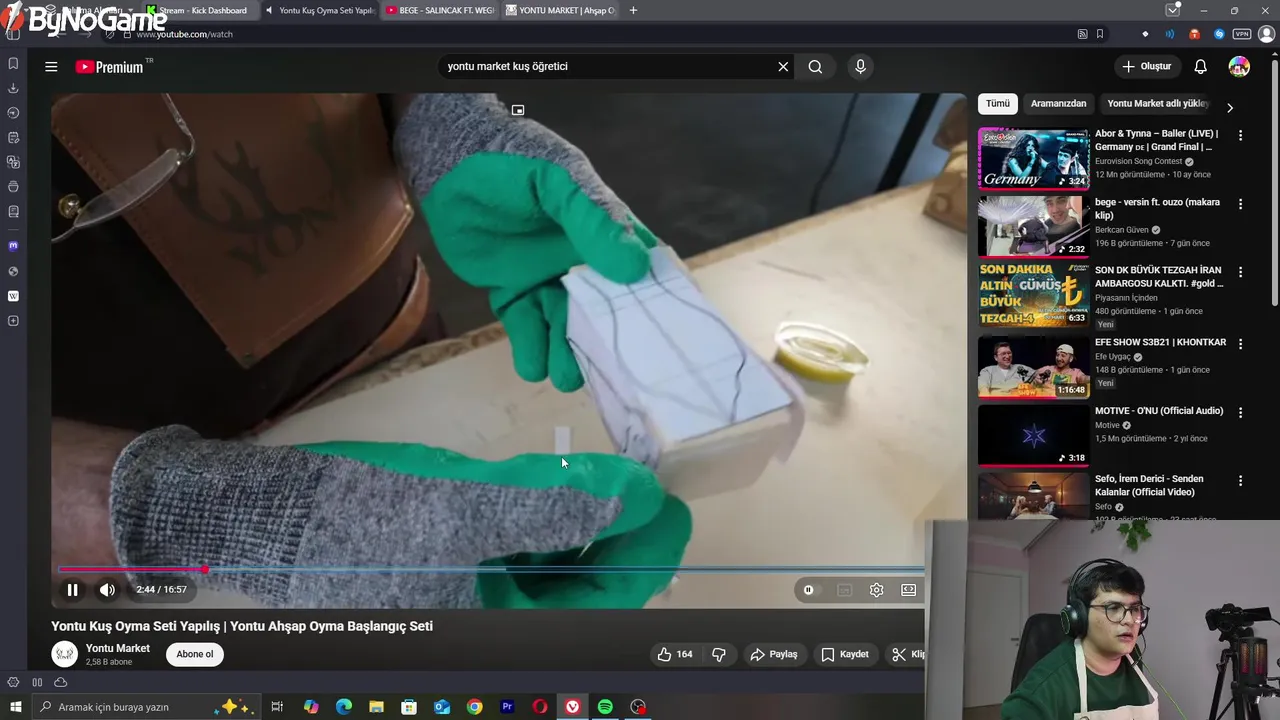Open a new browser tab with plus
The width and height of the screenshot is (1280, 720).
[x=633, y=10]
